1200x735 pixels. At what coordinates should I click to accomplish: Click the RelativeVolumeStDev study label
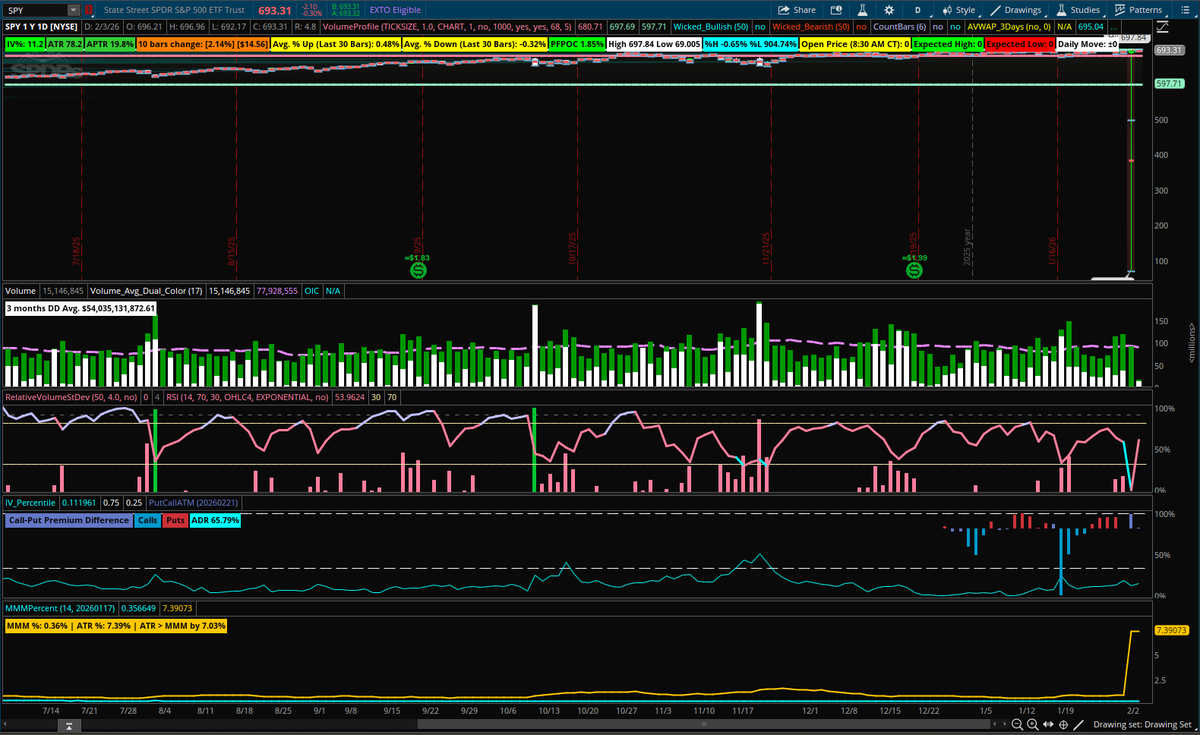[71, 397]
